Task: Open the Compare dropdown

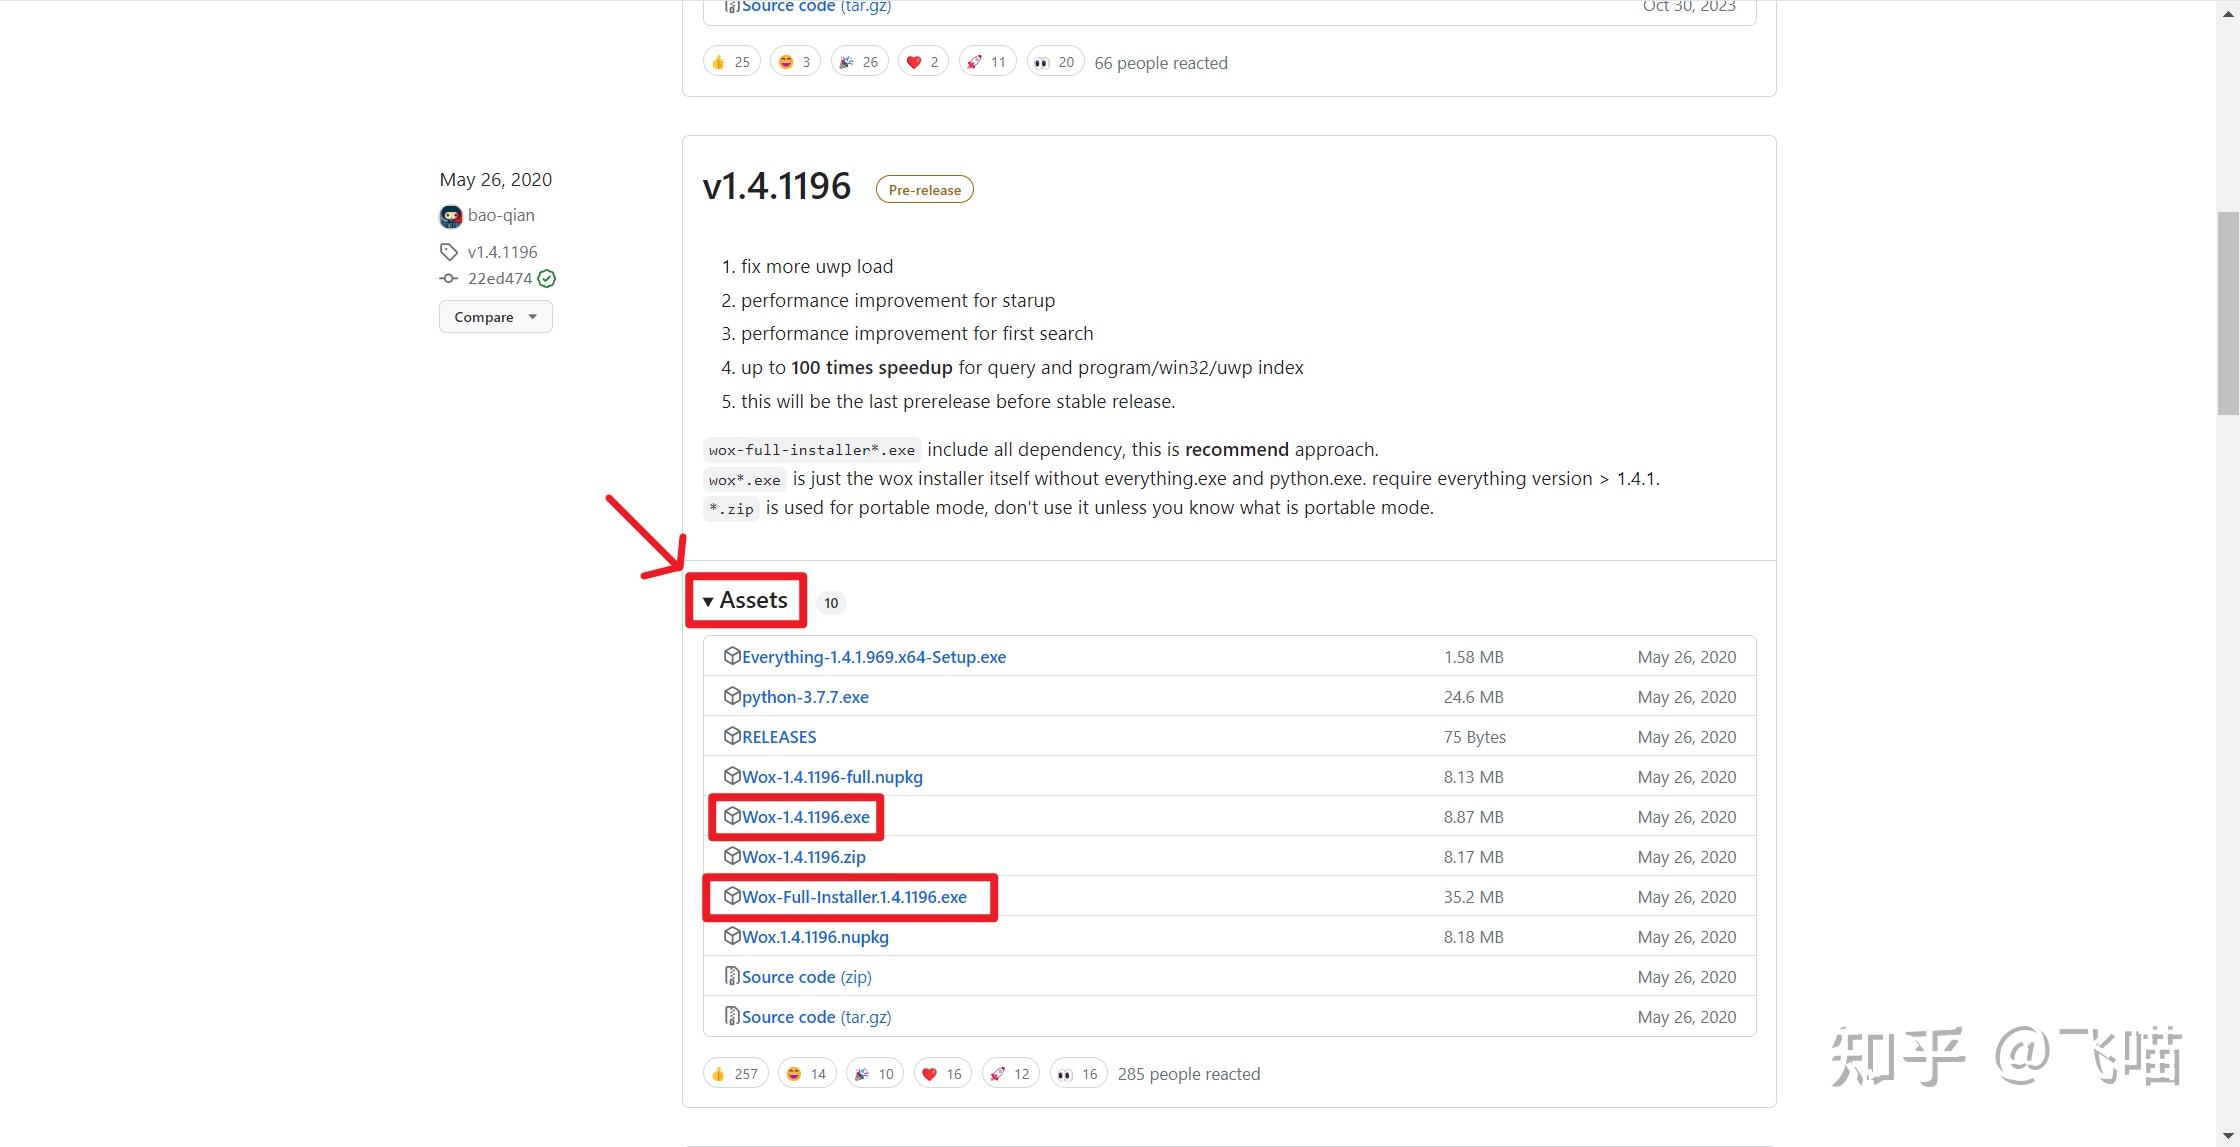Action: point(495,317)
